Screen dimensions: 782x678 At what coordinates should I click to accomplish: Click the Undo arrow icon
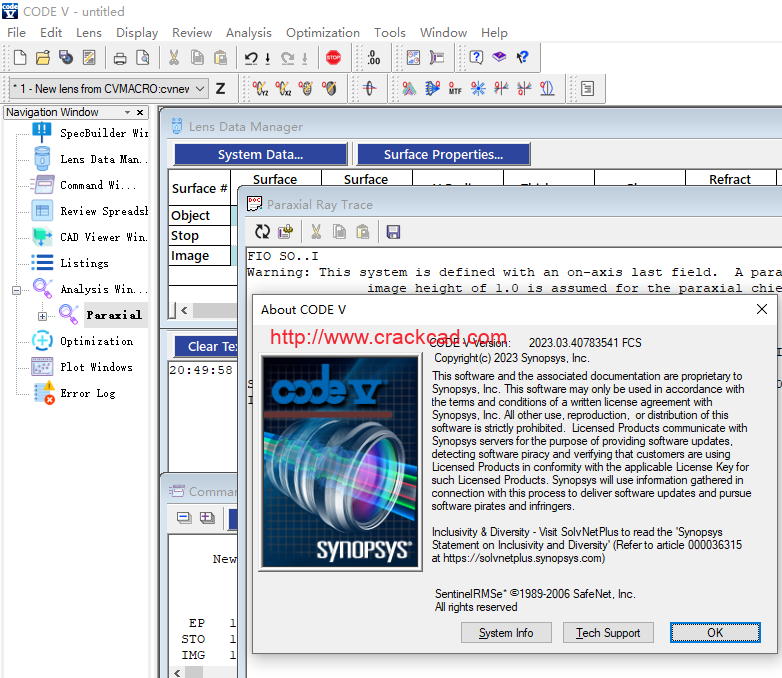pyautogui.click(x=251, y=58)
